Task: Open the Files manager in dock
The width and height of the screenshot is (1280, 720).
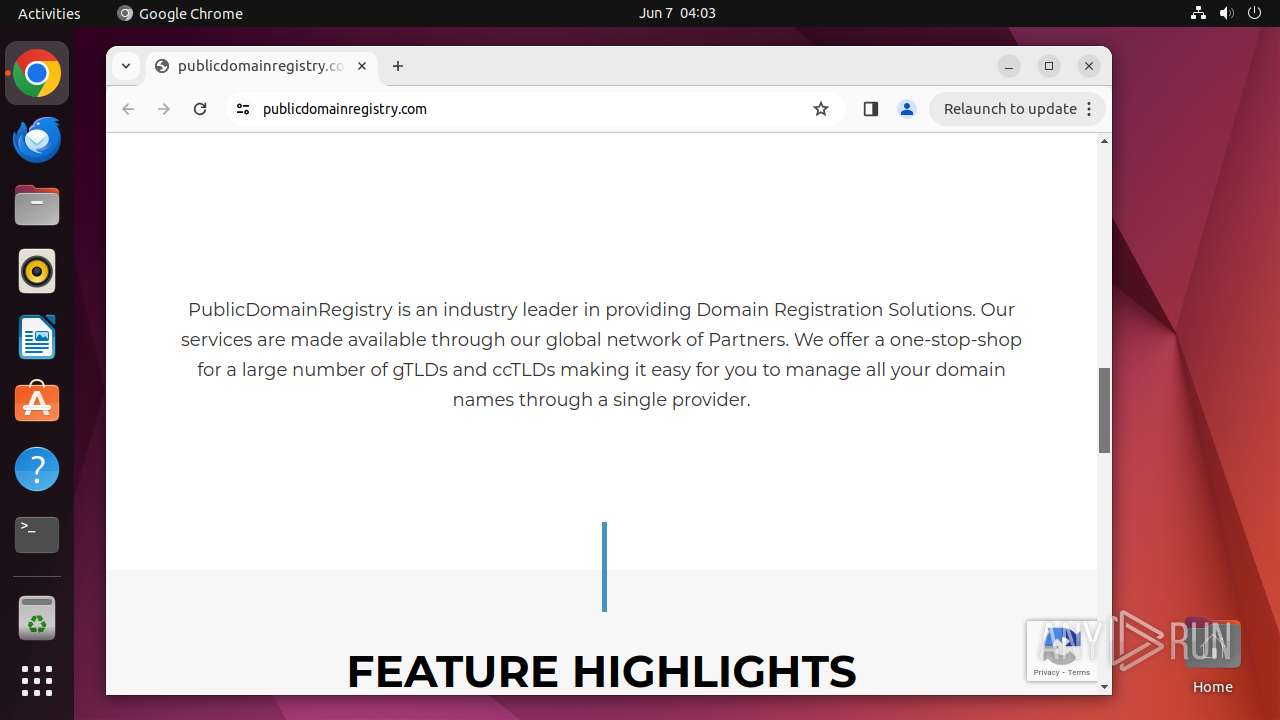Action: coord(37,206)
